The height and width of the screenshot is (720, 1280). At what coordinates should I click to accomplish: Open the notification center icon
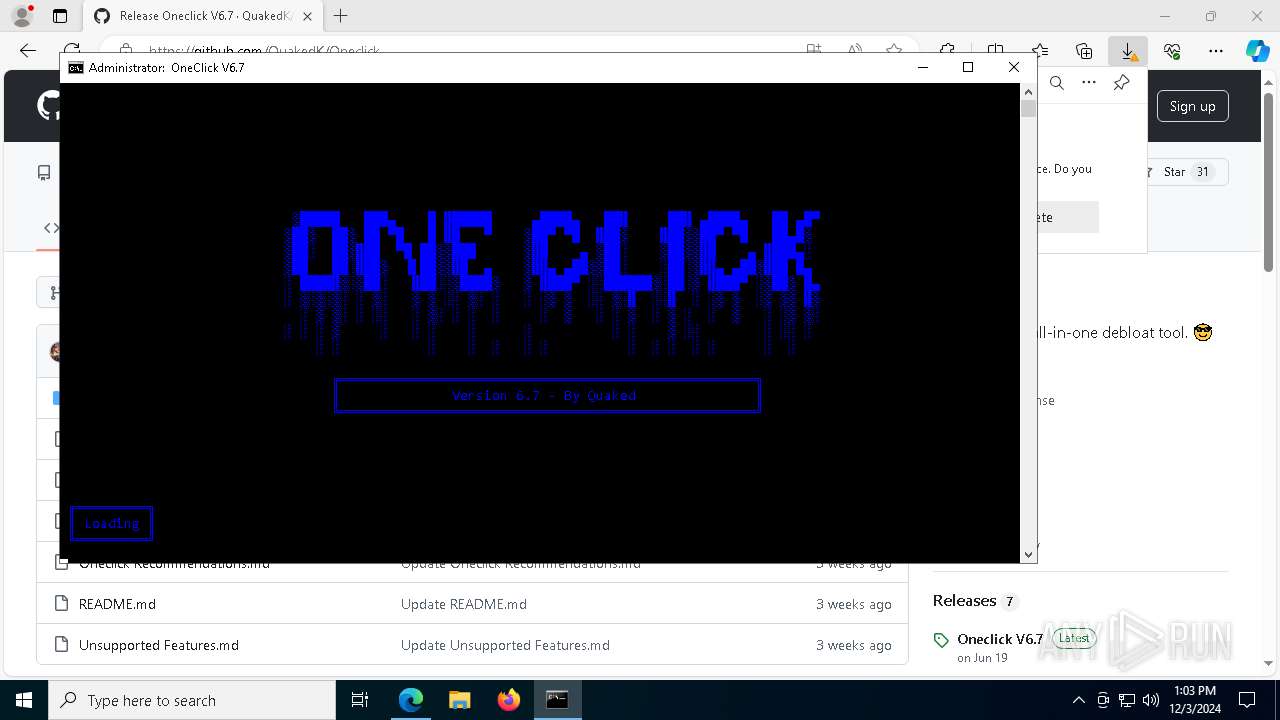[x=1247, y=700]
